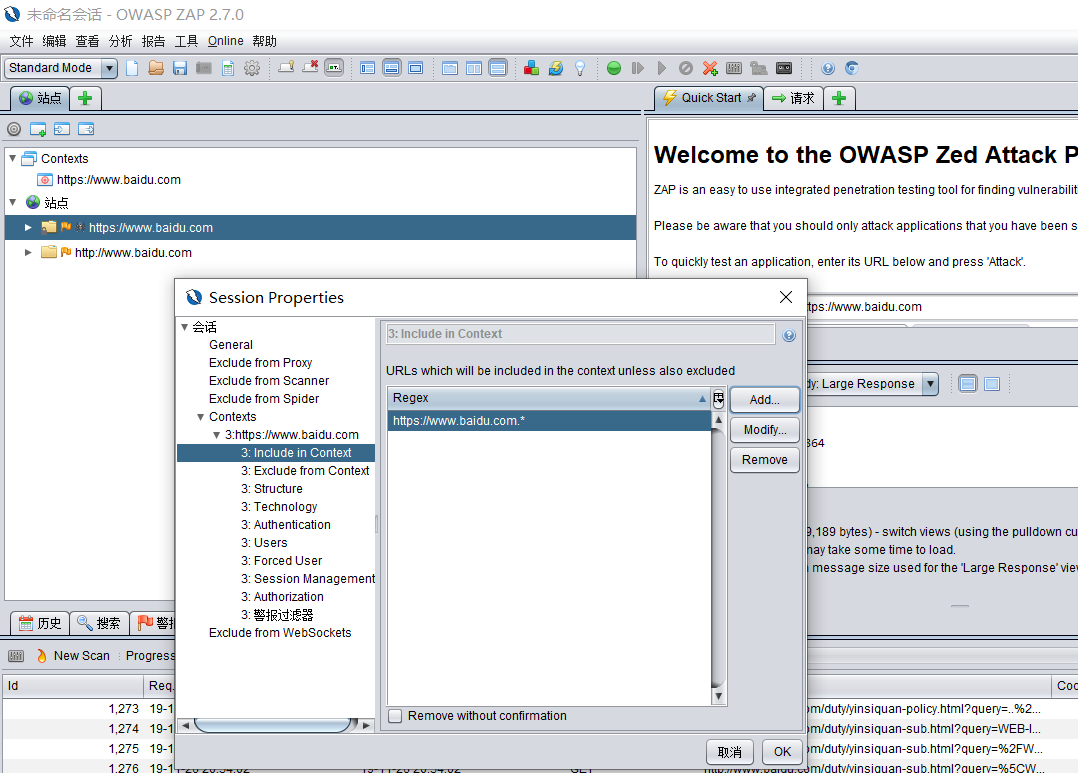Viewport: 1078px width, 773px height.
Task: Click the help icon in Session Properties
Action: 789,335
